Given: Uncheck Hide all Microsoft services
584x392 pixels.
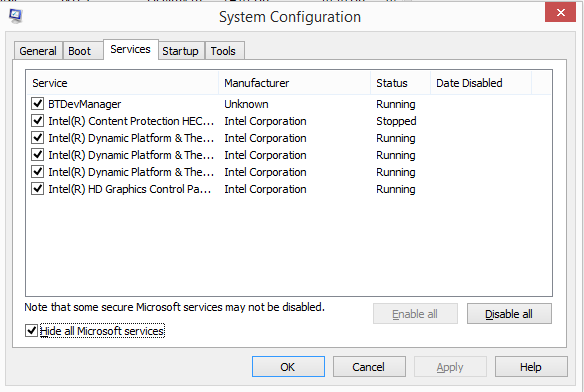Looking at the screenshot, I should [x=31, y=330].
